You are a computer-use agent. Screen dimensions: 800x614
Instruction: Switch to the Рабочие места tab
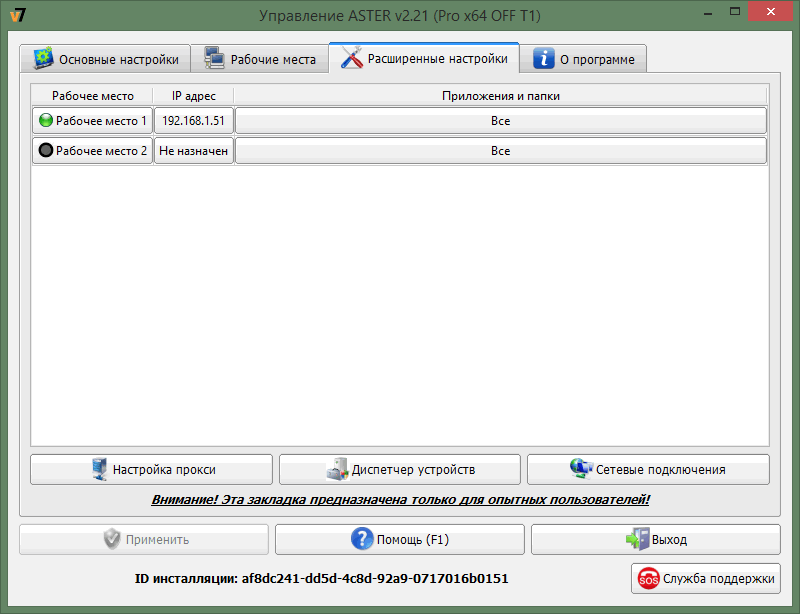pyautogui.click(x=260, y=59)
